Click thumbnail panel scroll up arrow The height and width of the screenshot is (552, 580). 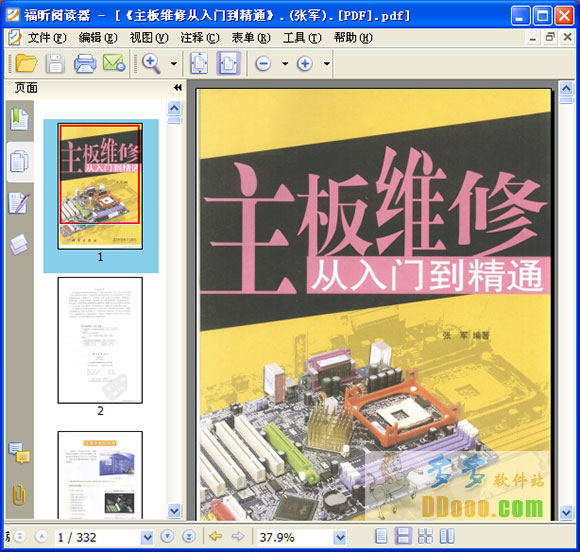coord(174,108)
